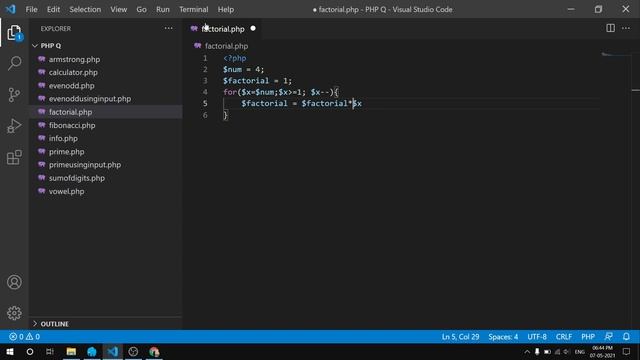Change language mode via PHP
640x360 pixels.
pyautogui.click(x=588, y=337)
